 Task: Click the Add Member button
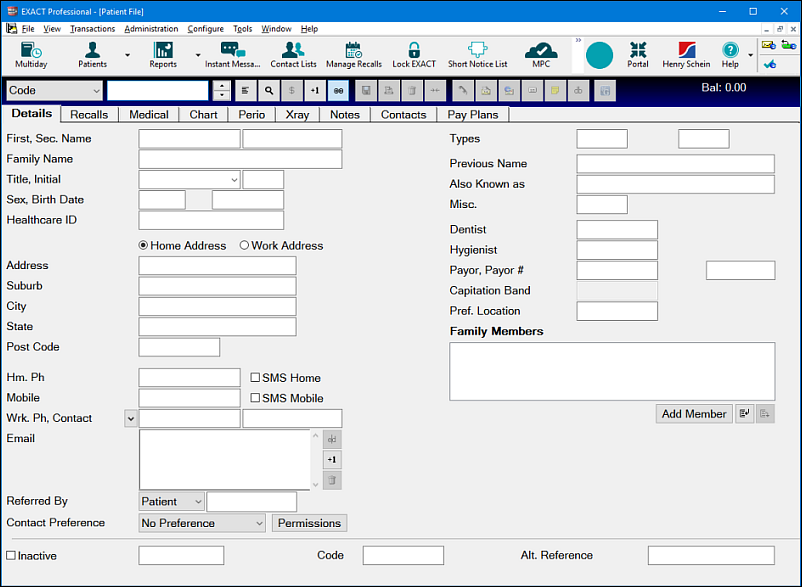[x=694, y=414]
